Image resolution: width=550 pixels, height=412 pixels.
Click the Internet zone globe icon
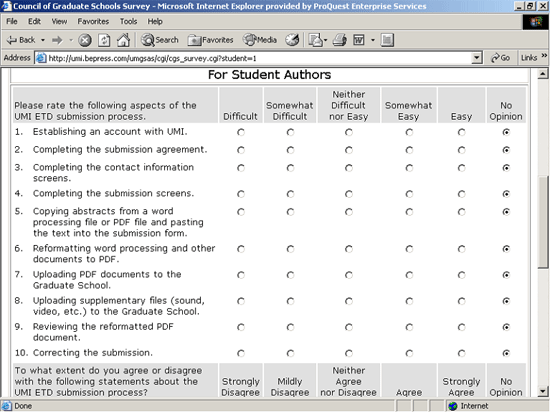click(453, 406)
